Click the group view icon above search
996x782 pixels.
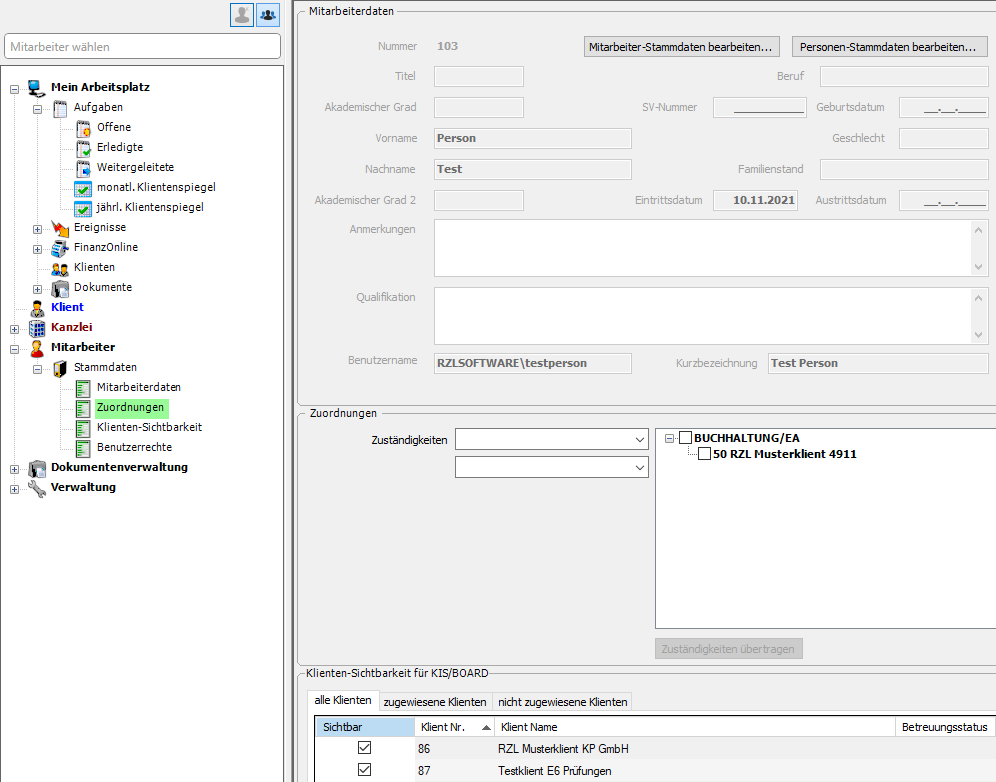[268, 14]
